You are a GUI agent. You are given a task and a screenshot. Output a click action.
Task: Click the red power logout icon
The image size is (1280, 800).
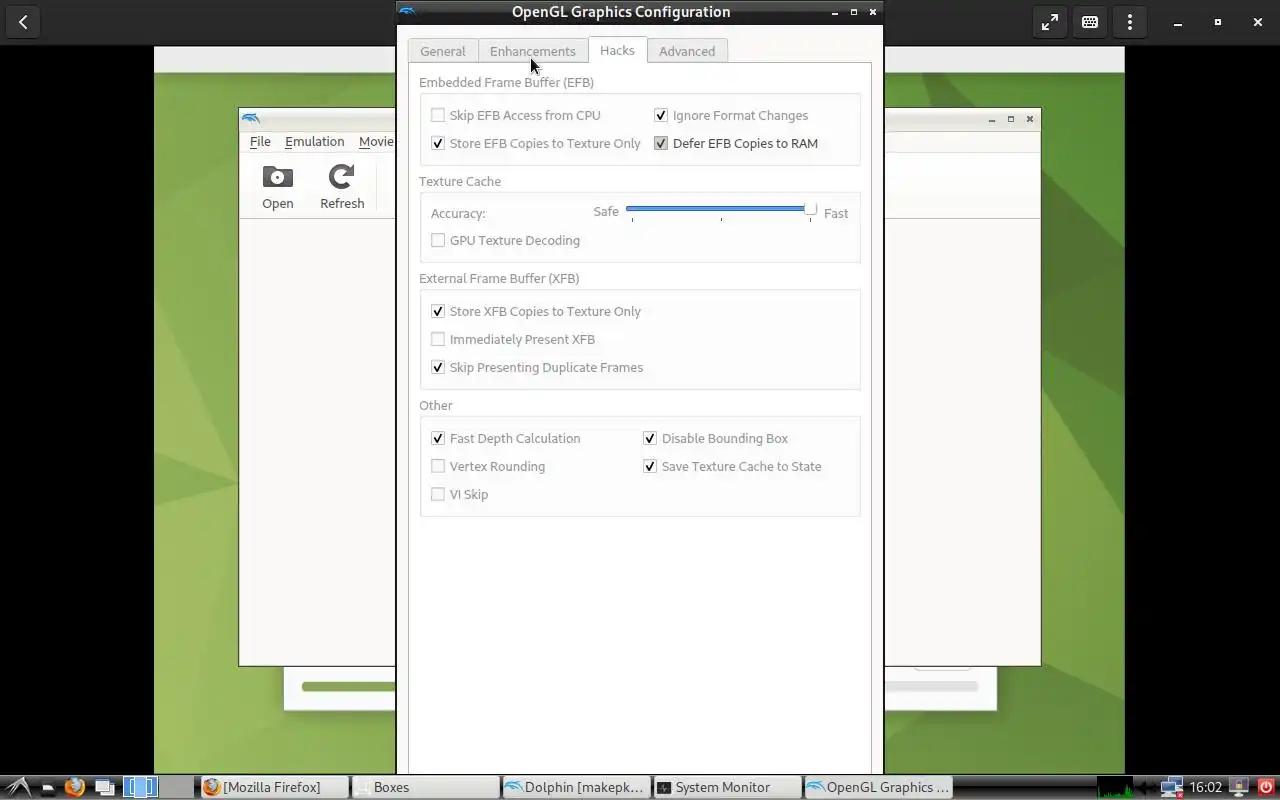(1266, 787)
